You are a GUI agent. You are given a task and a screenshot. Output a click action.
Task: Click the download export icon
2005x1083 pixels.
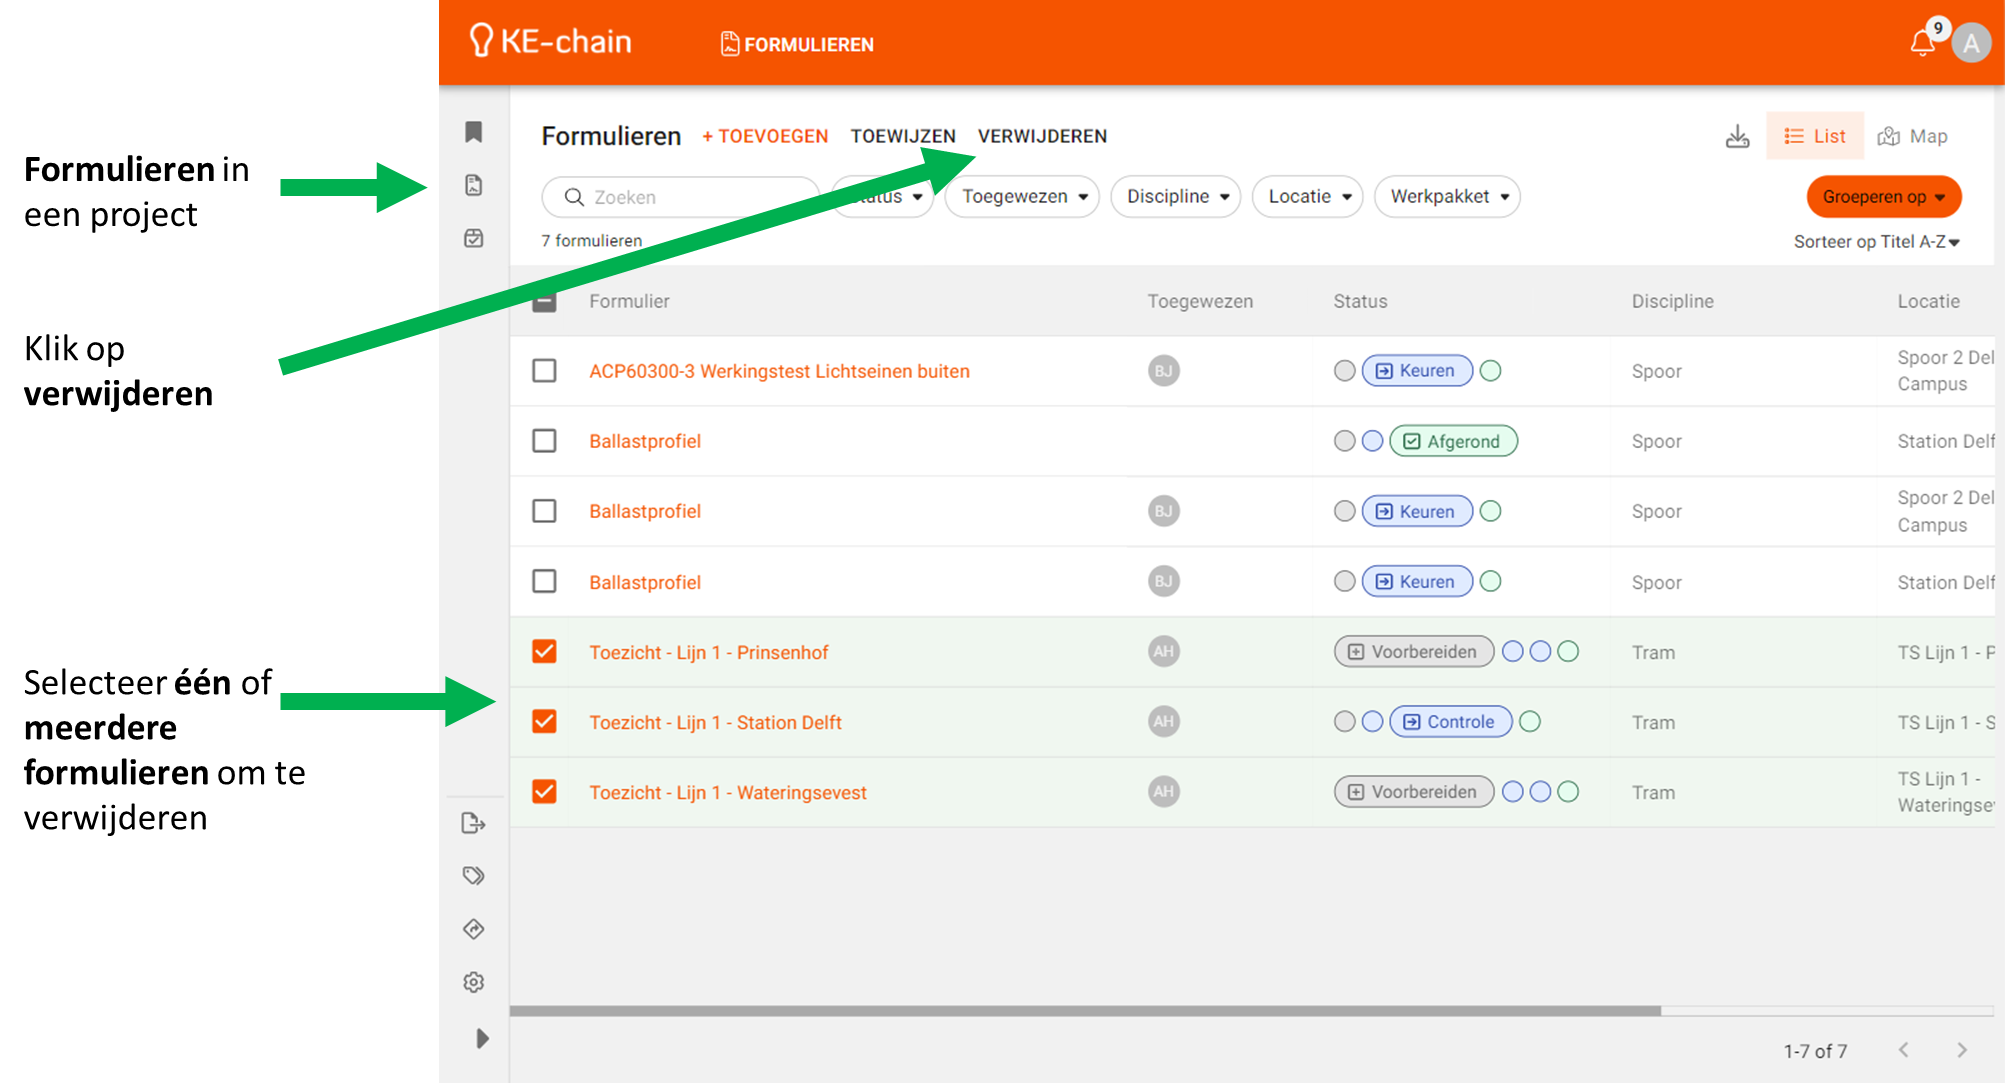[x=1737, y=136]
